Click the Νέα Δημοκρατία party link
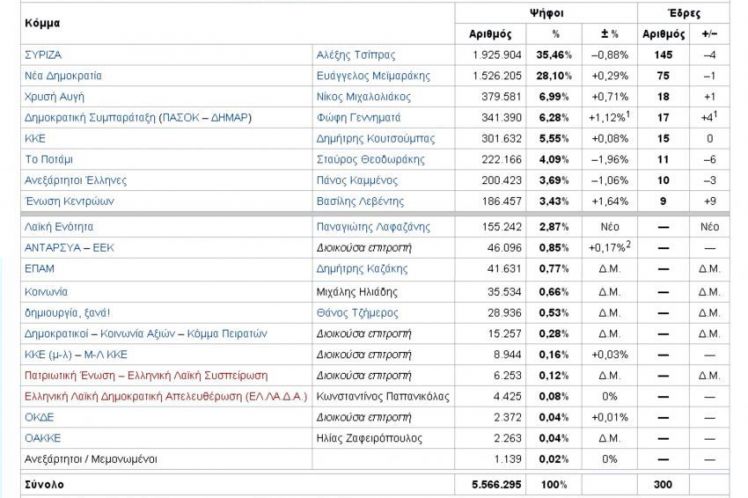The height and width of the screenshot is (498, 748). click(63, 75)
